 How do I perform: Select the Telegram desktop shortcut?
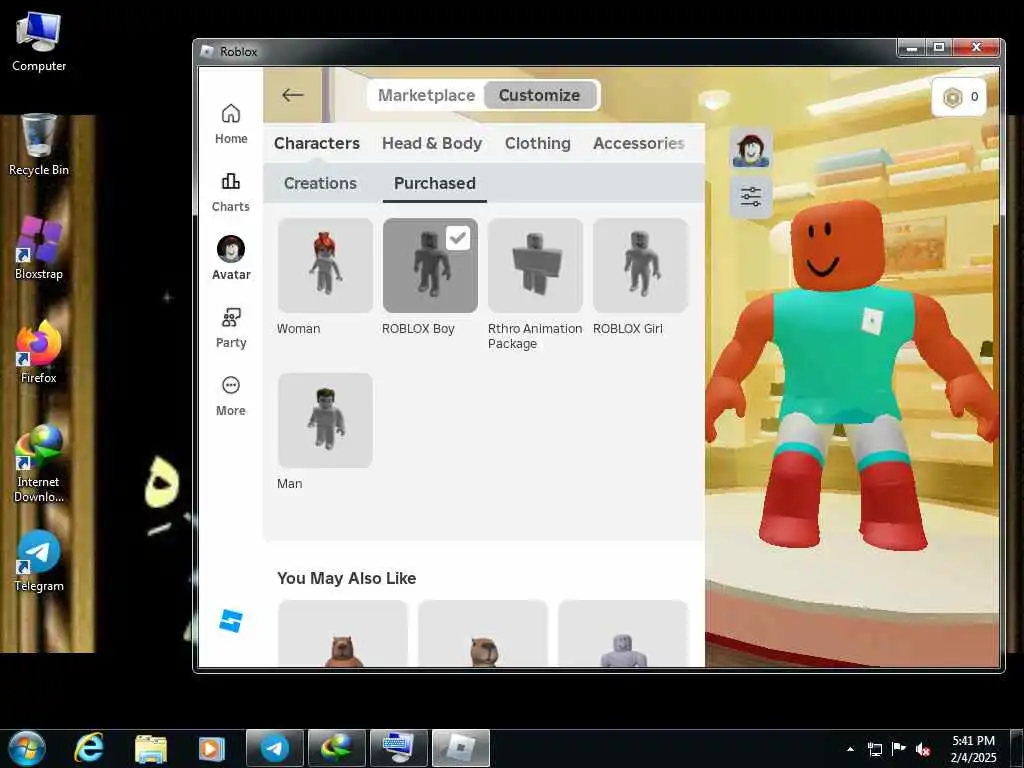point(39,561)
